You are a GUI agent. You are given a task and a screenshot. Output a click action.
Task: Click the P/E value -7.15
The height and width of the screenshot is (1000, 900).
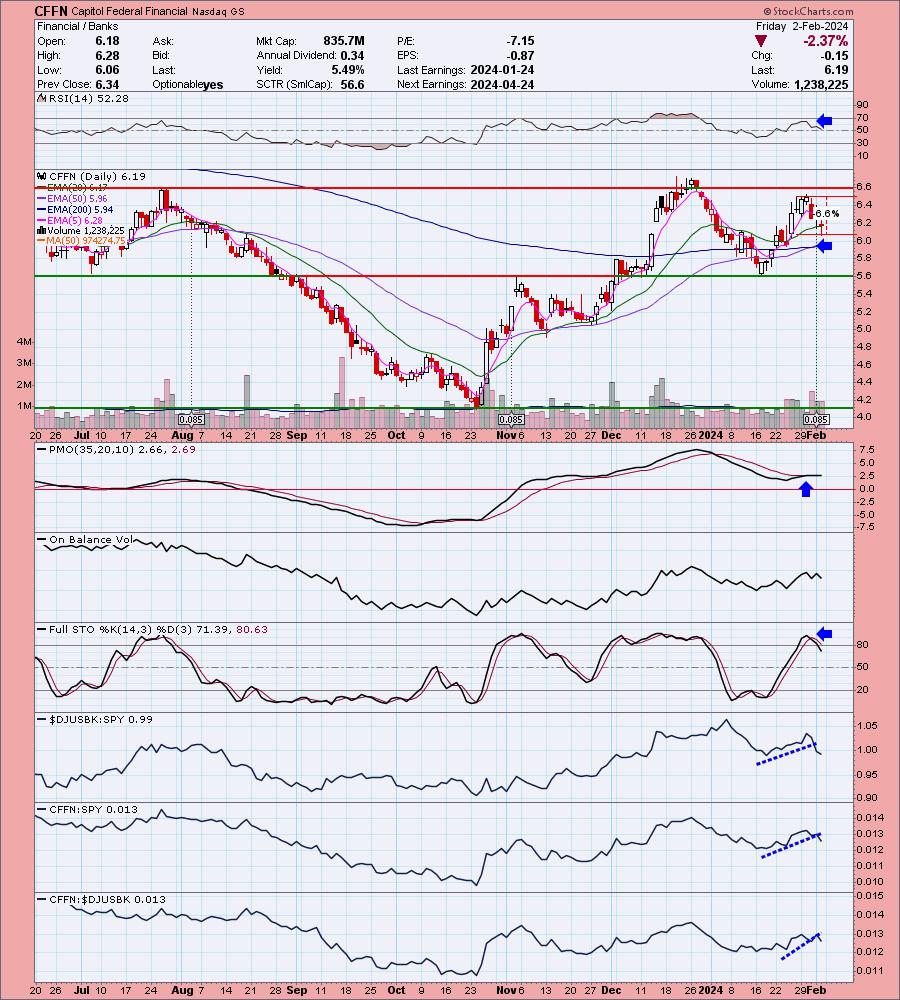pos(520,41)
